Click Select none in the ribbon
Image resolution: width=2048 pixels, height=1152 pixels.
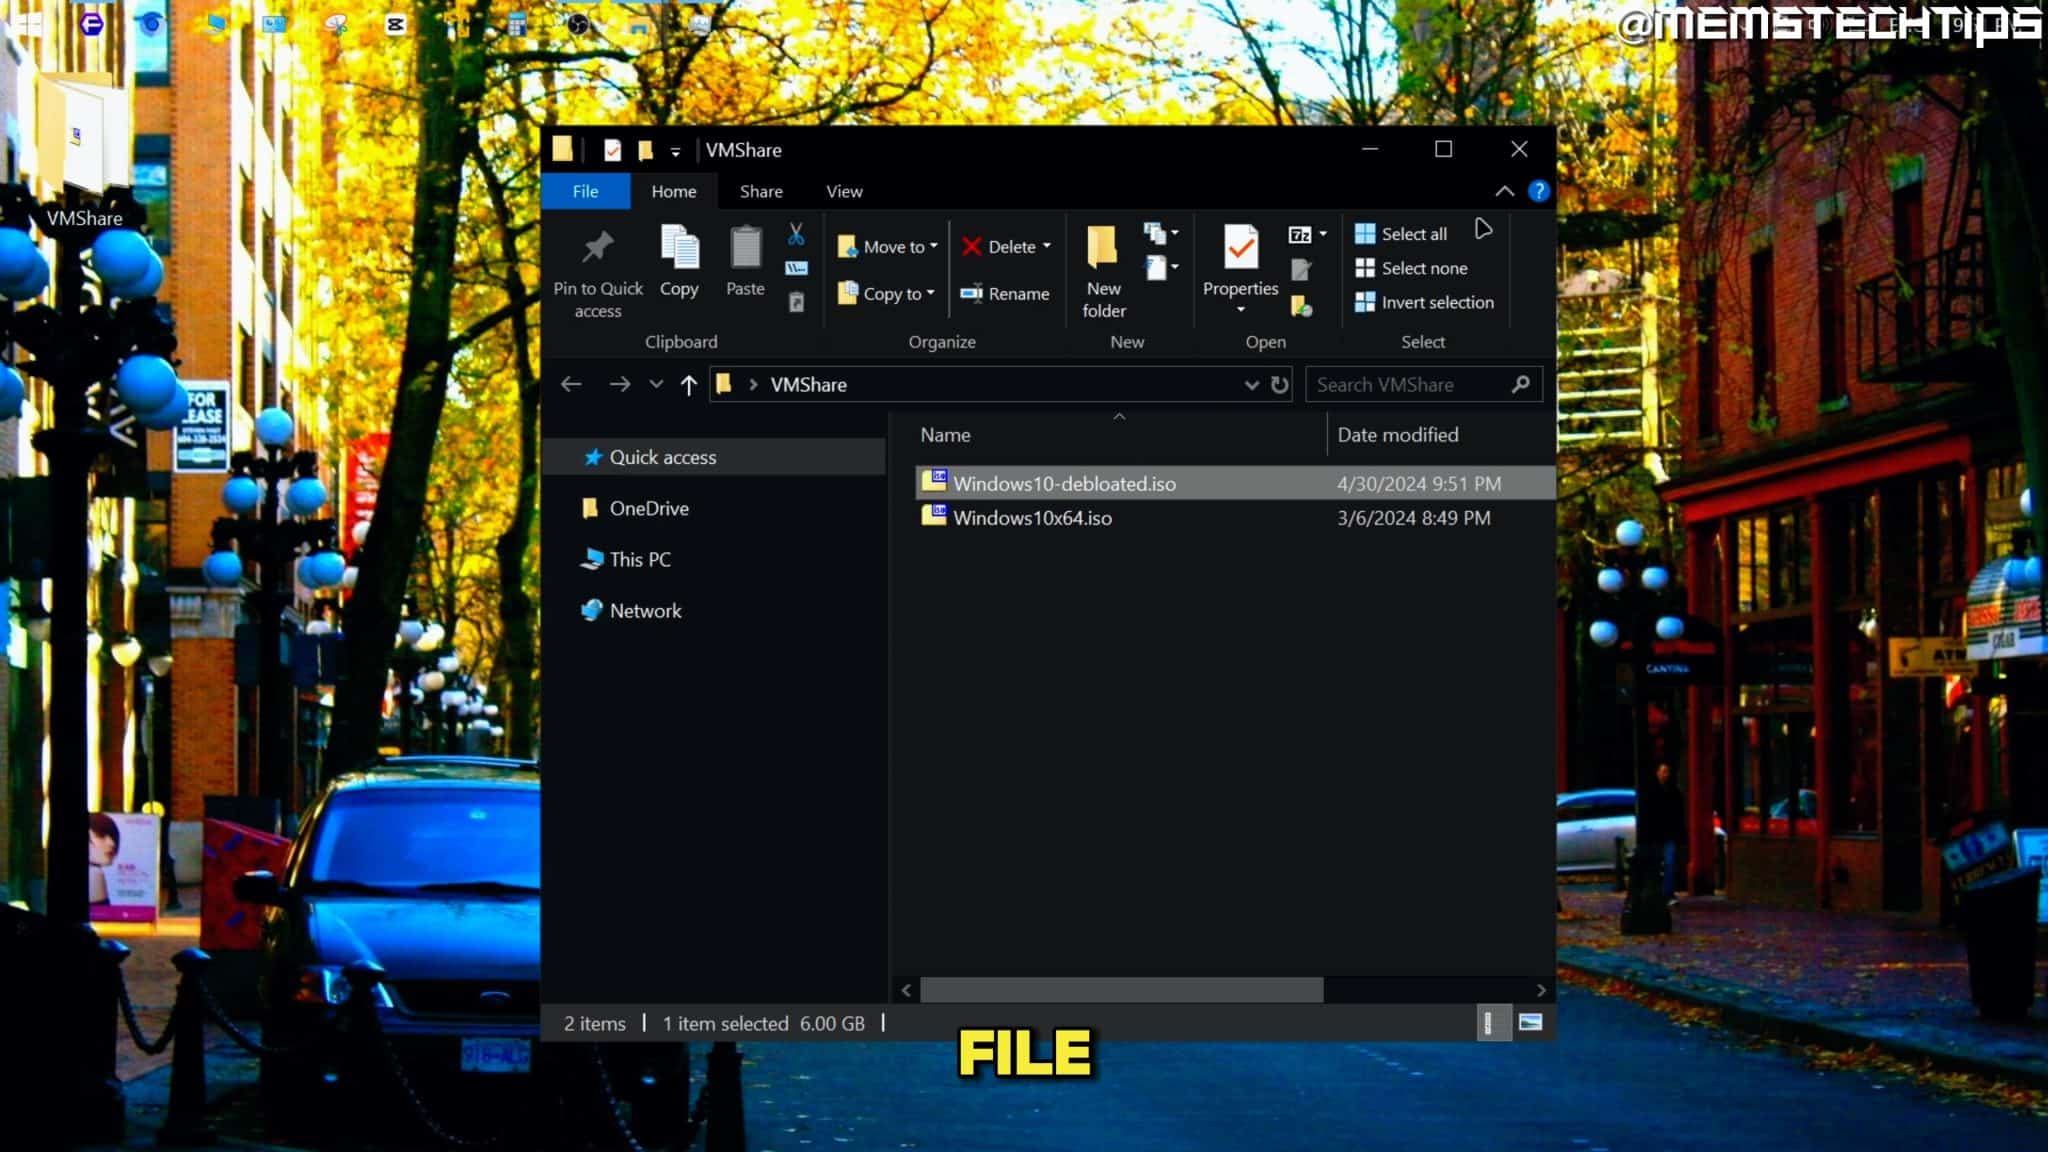pos(1411,268)
